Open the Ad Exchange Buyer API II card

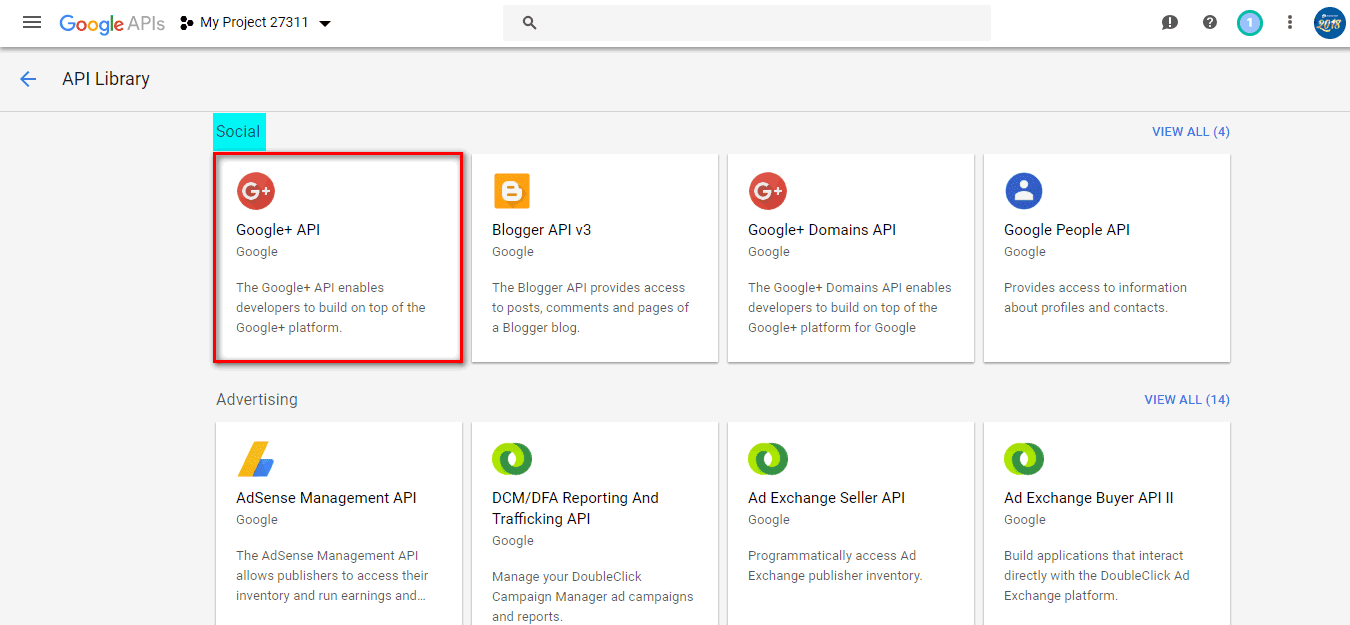[1106, 520]
